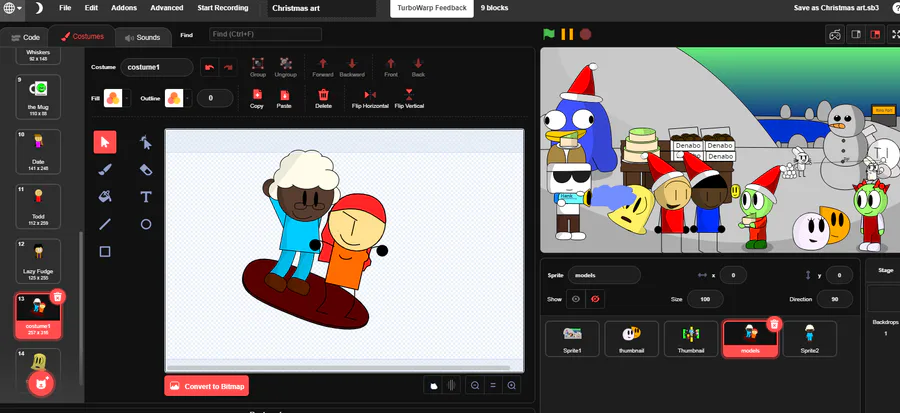
Task: Click the Ungroup icon
Action: coord(285,67)
